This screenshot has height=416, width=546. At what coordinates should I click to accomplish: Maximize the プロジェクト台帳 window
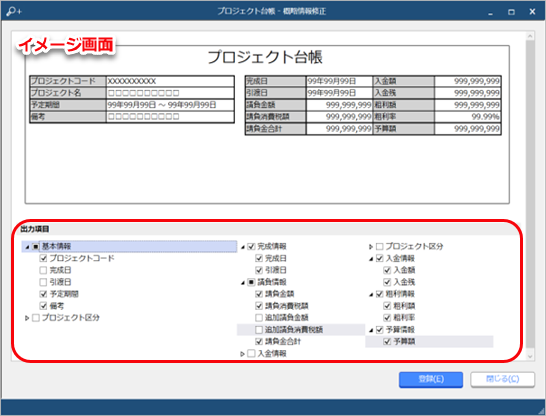(x=511, y=11)
